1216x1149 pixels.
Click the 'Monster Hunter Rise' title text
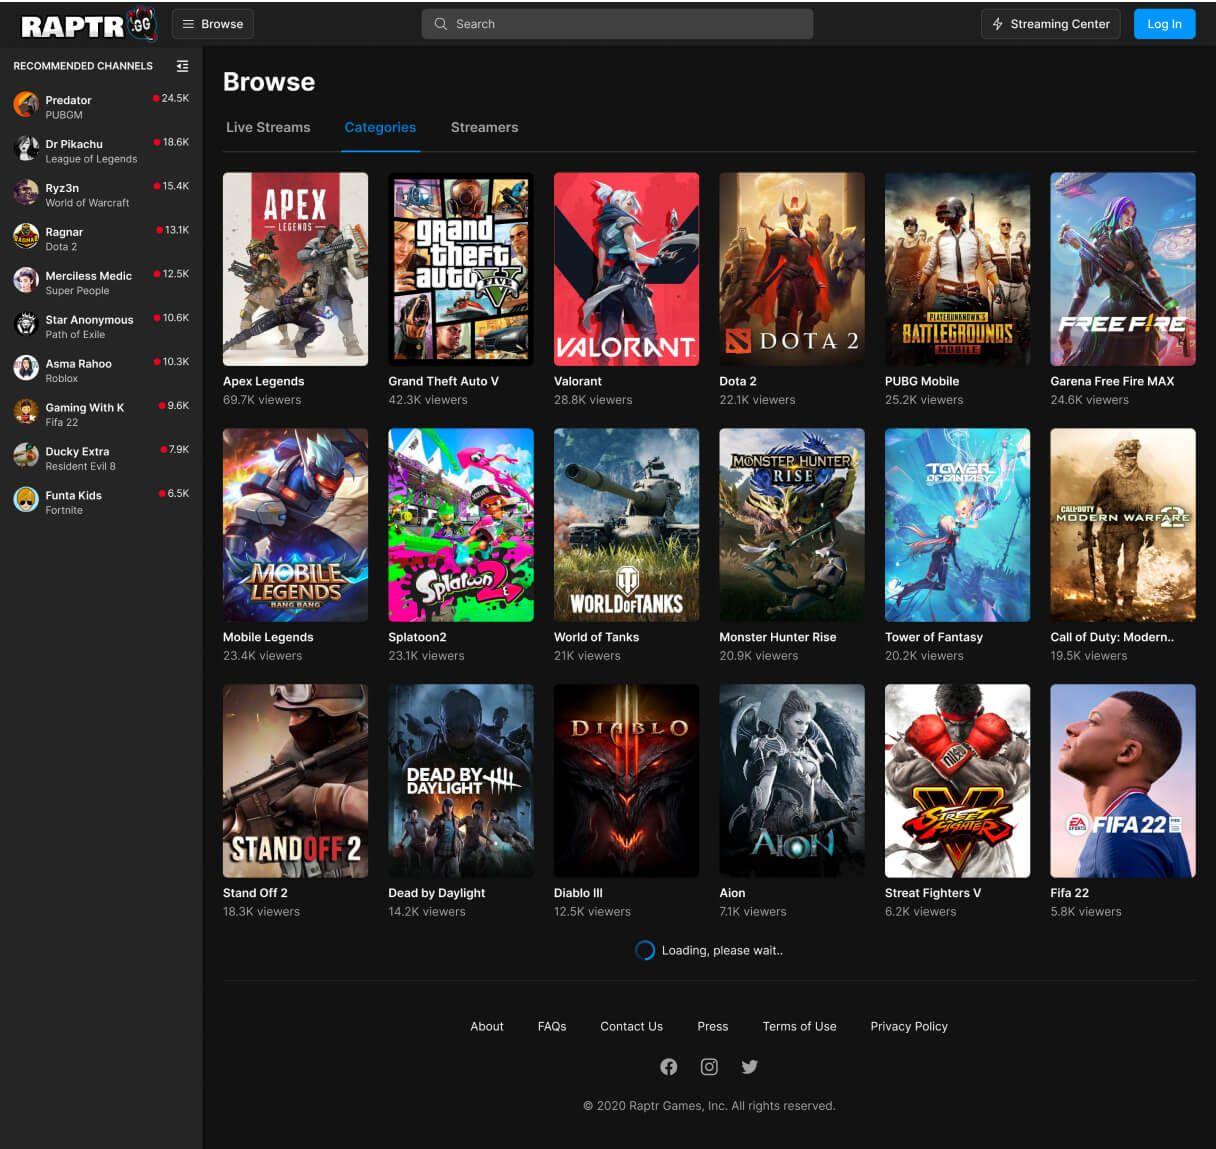778,637
